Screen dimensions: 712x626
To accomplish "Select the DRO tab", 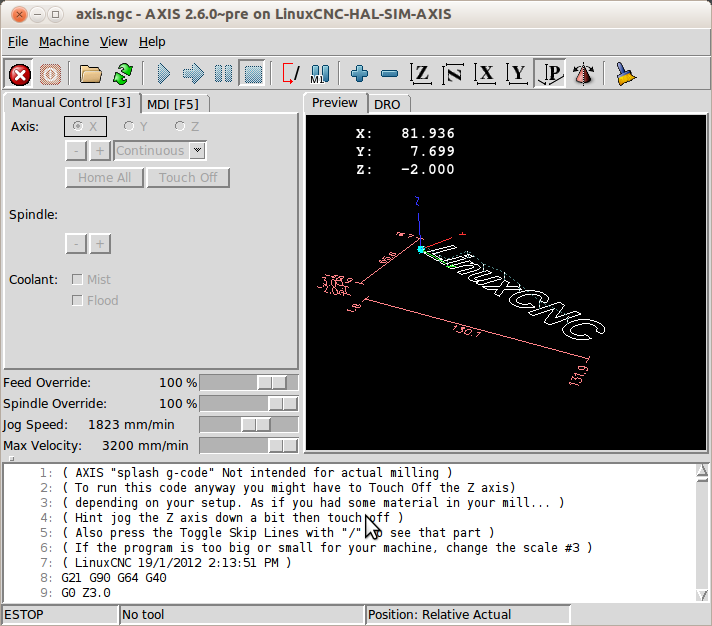I will (387, 104).
